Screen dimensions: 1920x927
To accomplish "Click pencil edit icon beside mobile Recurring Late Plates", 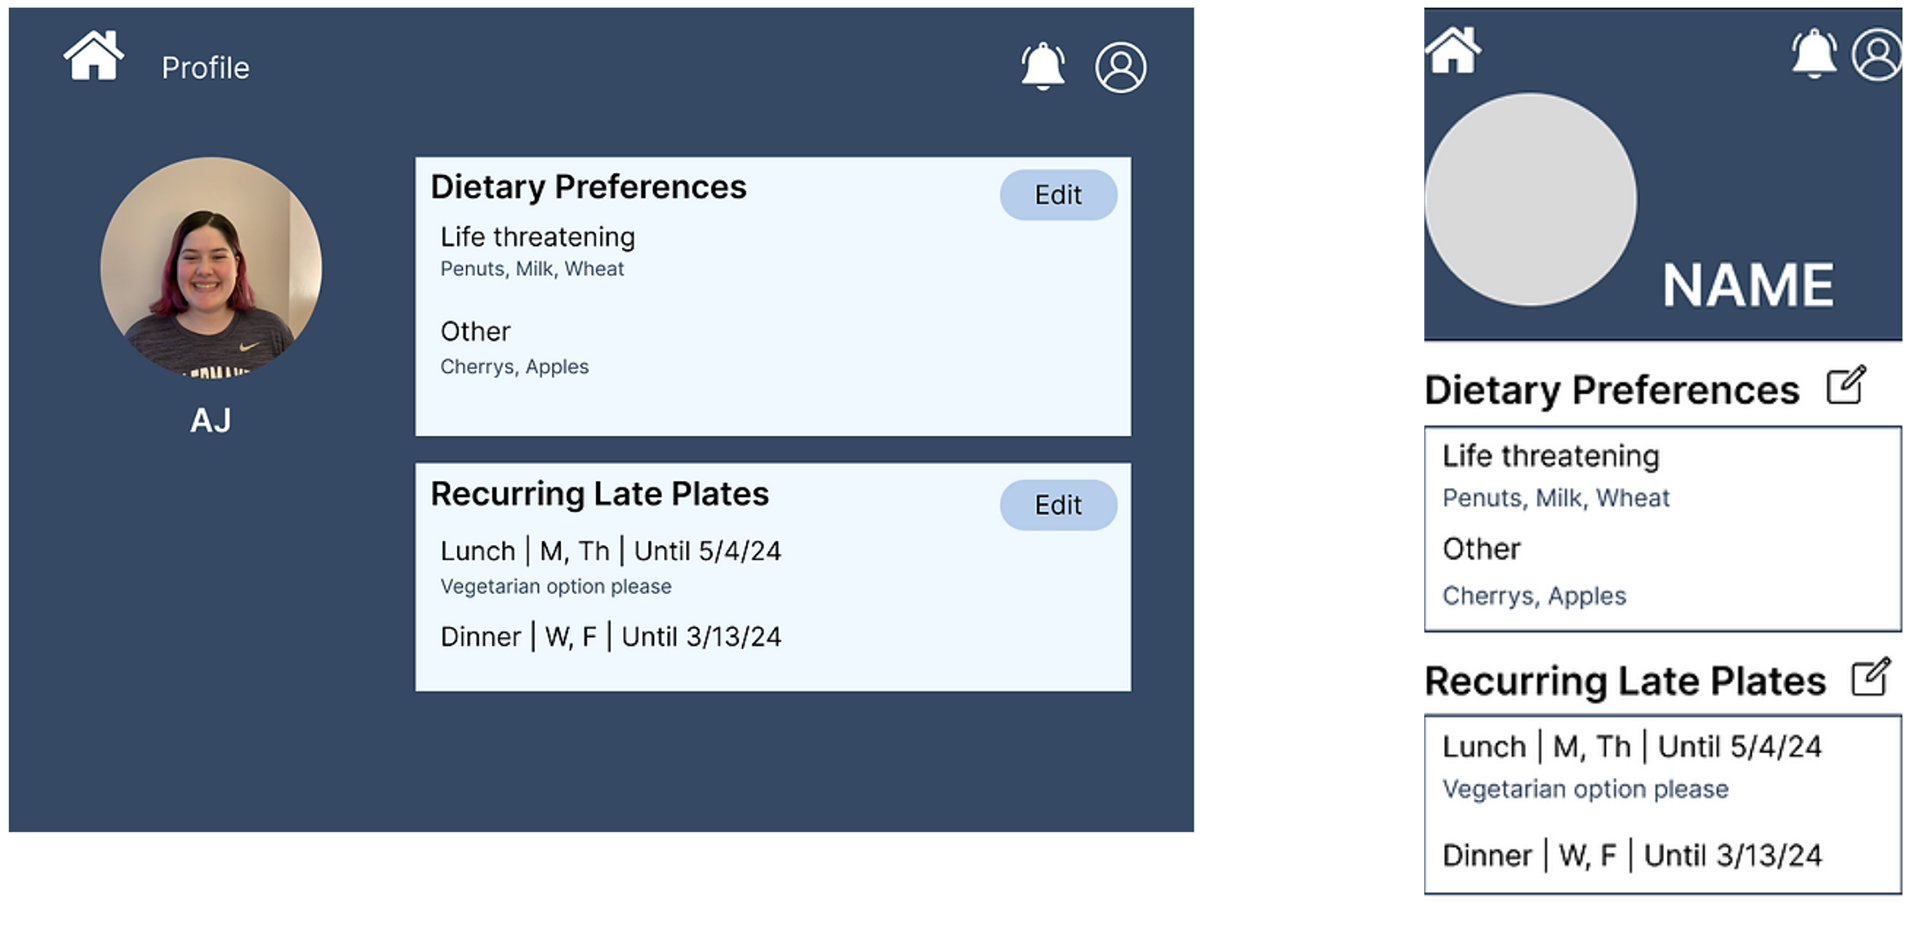I will point(1871,677).
